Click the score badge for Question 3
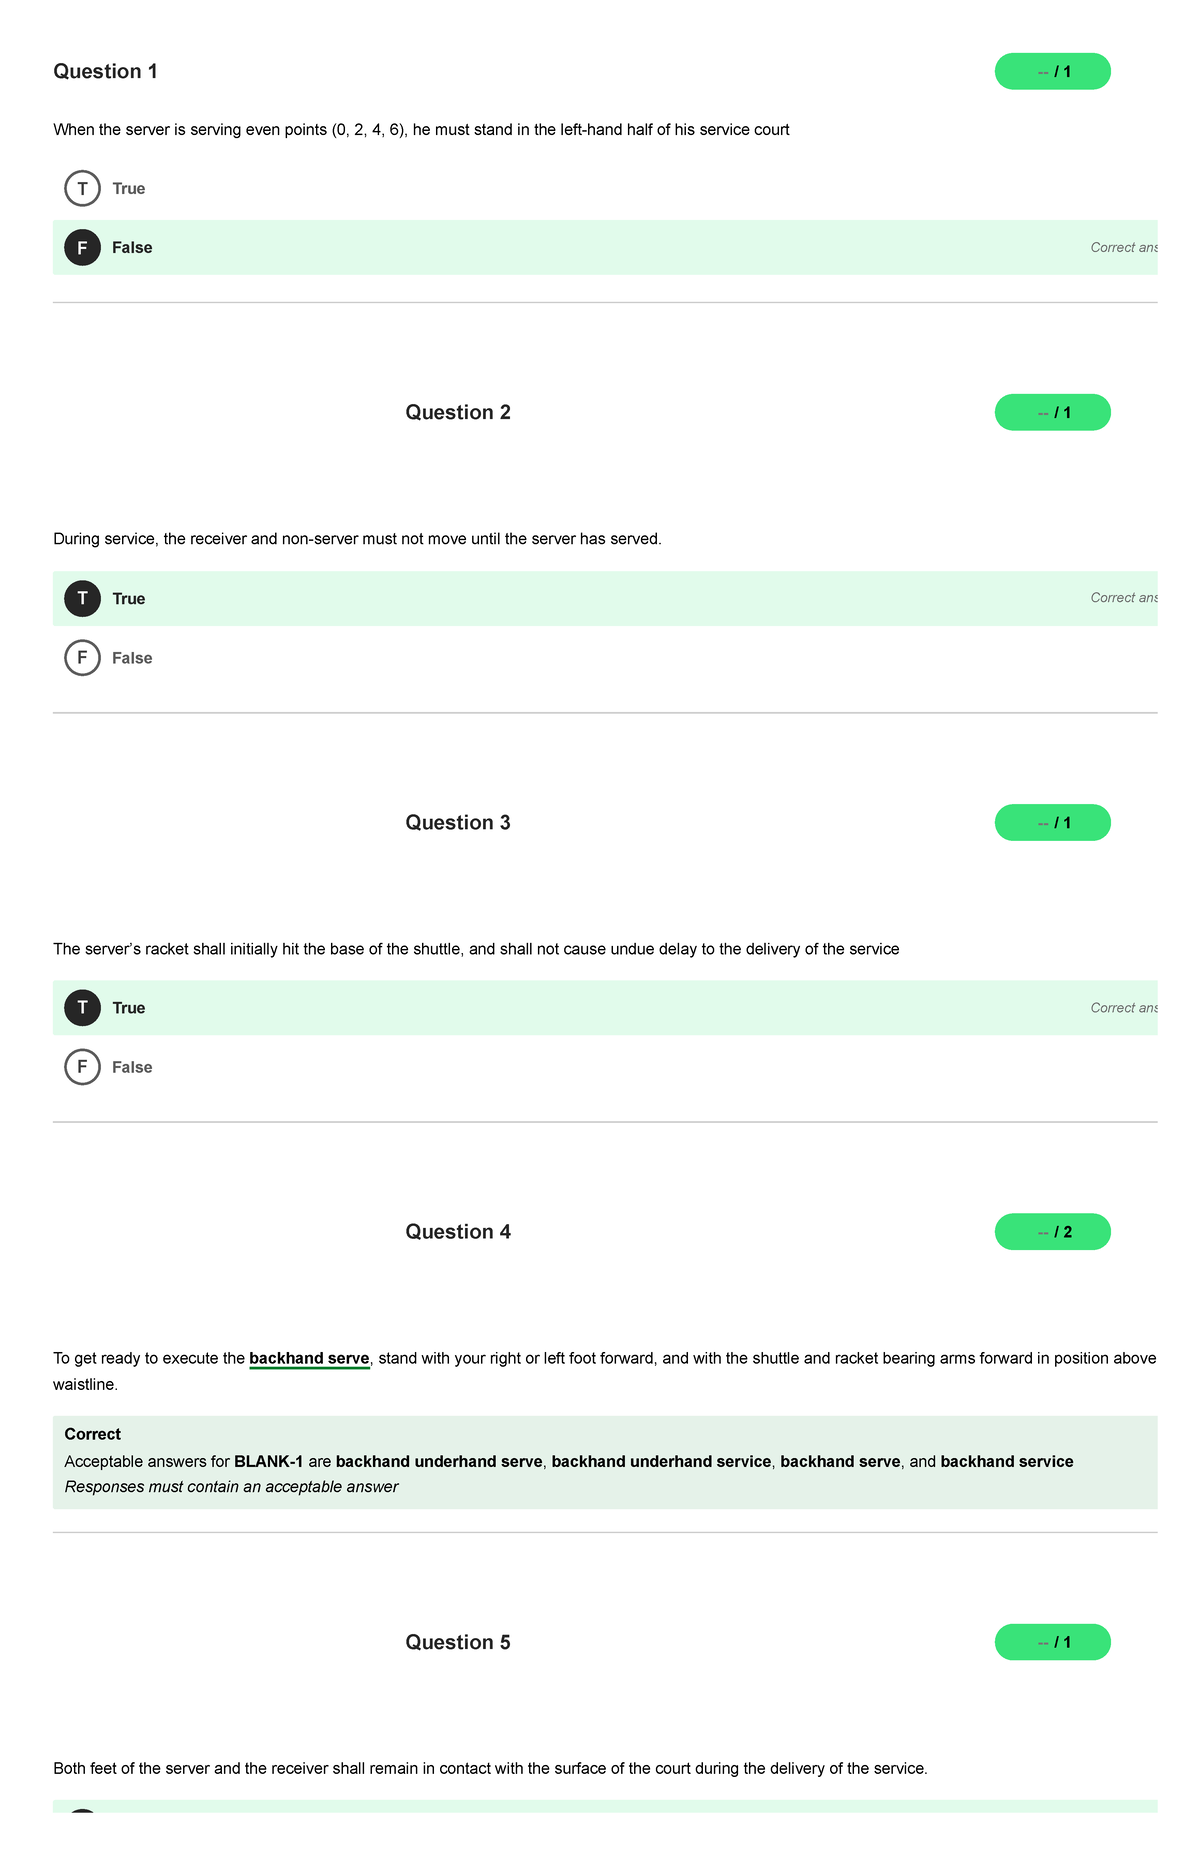The width and height of the screenshot is (1200, 1855). 1051,822
